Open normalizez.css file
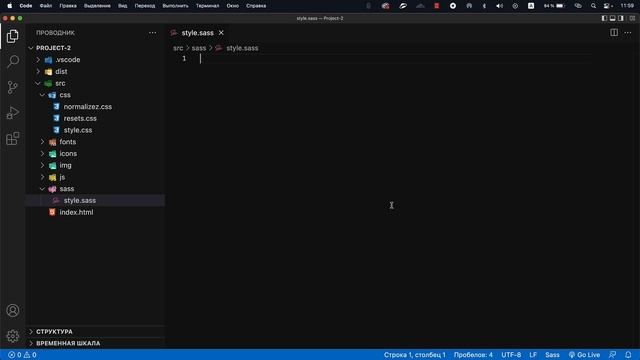Viewport: 640px width, 360px height. coord(87,107)
